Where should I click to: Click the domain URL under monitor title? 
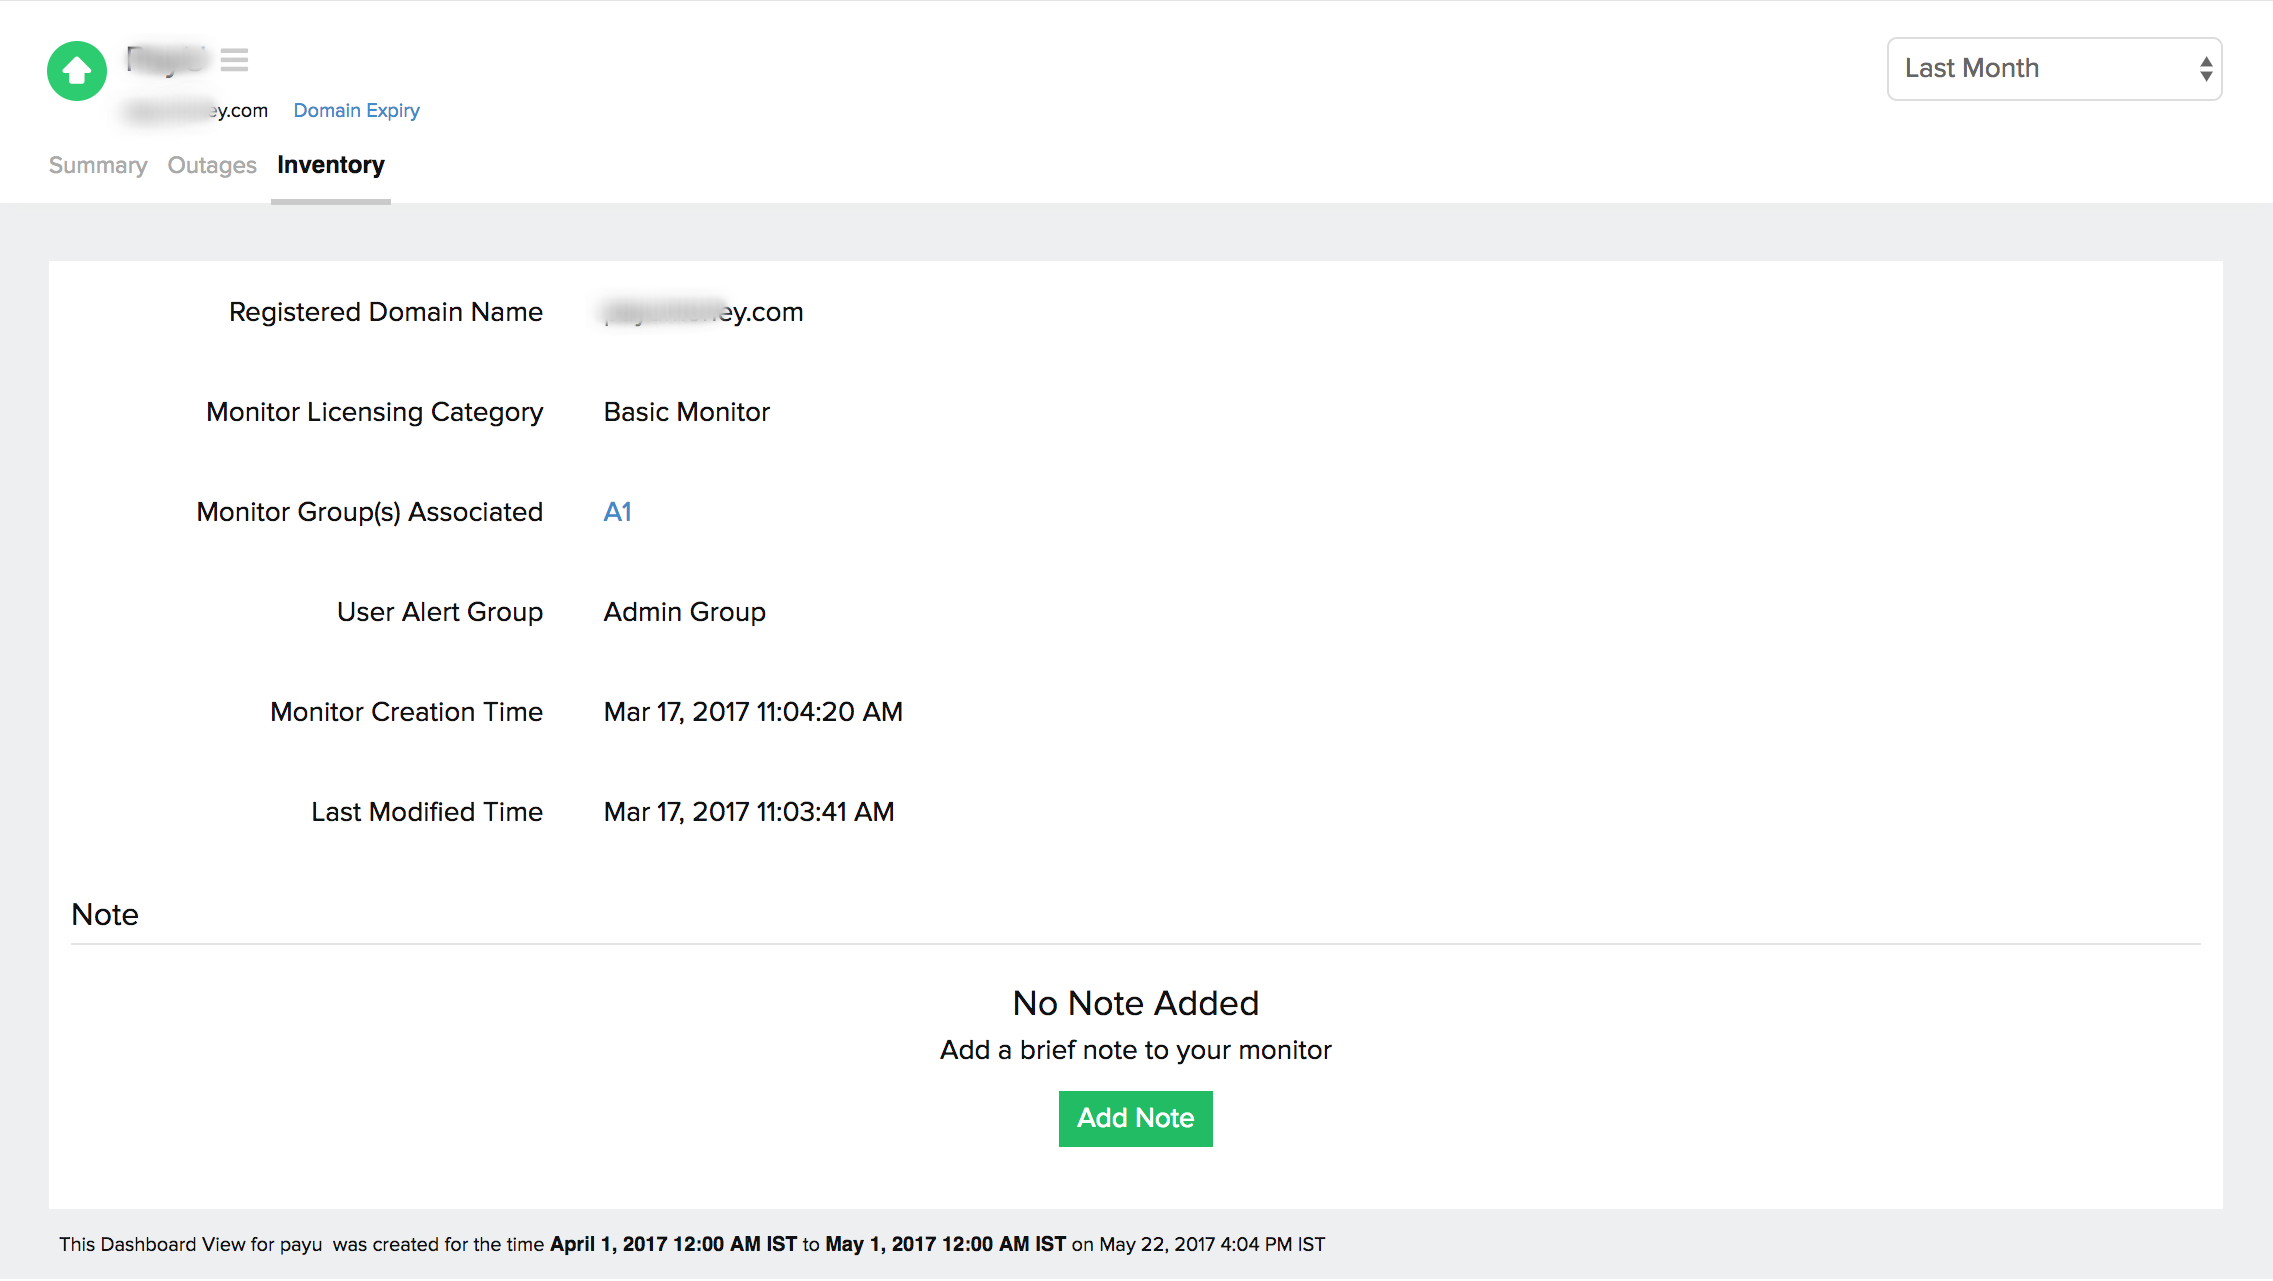[x=198, y=111]
